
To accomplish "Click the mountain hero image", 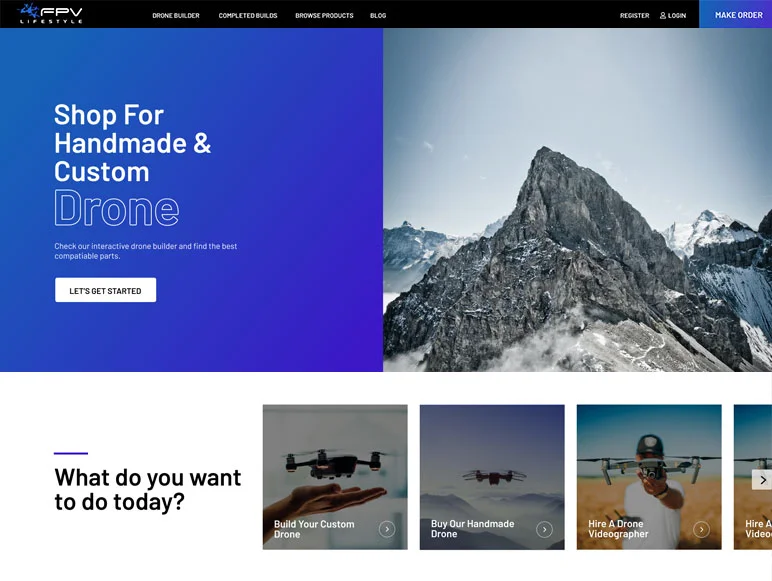I will coord(577,200).
